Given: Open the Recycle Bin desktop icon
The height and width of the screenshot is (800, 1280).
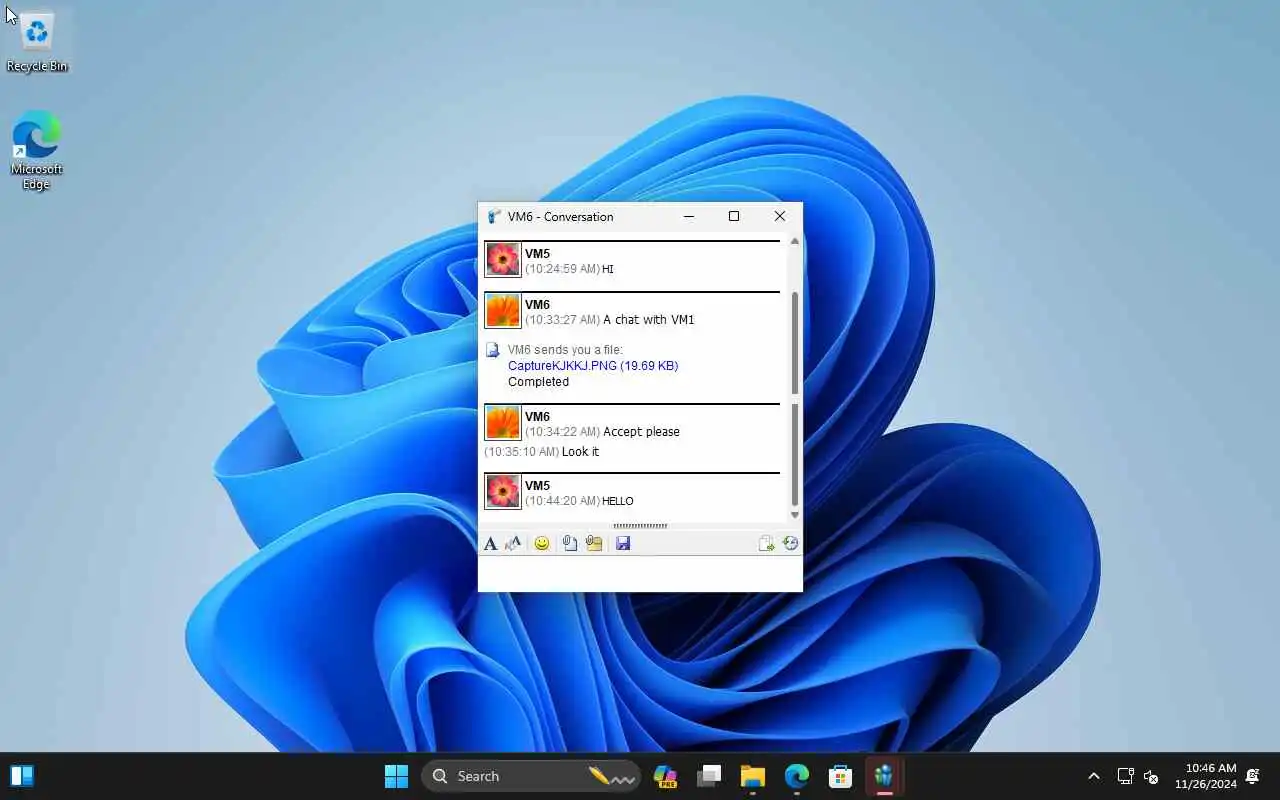Looking at the screenshot, I should click(x=37, y=42).
